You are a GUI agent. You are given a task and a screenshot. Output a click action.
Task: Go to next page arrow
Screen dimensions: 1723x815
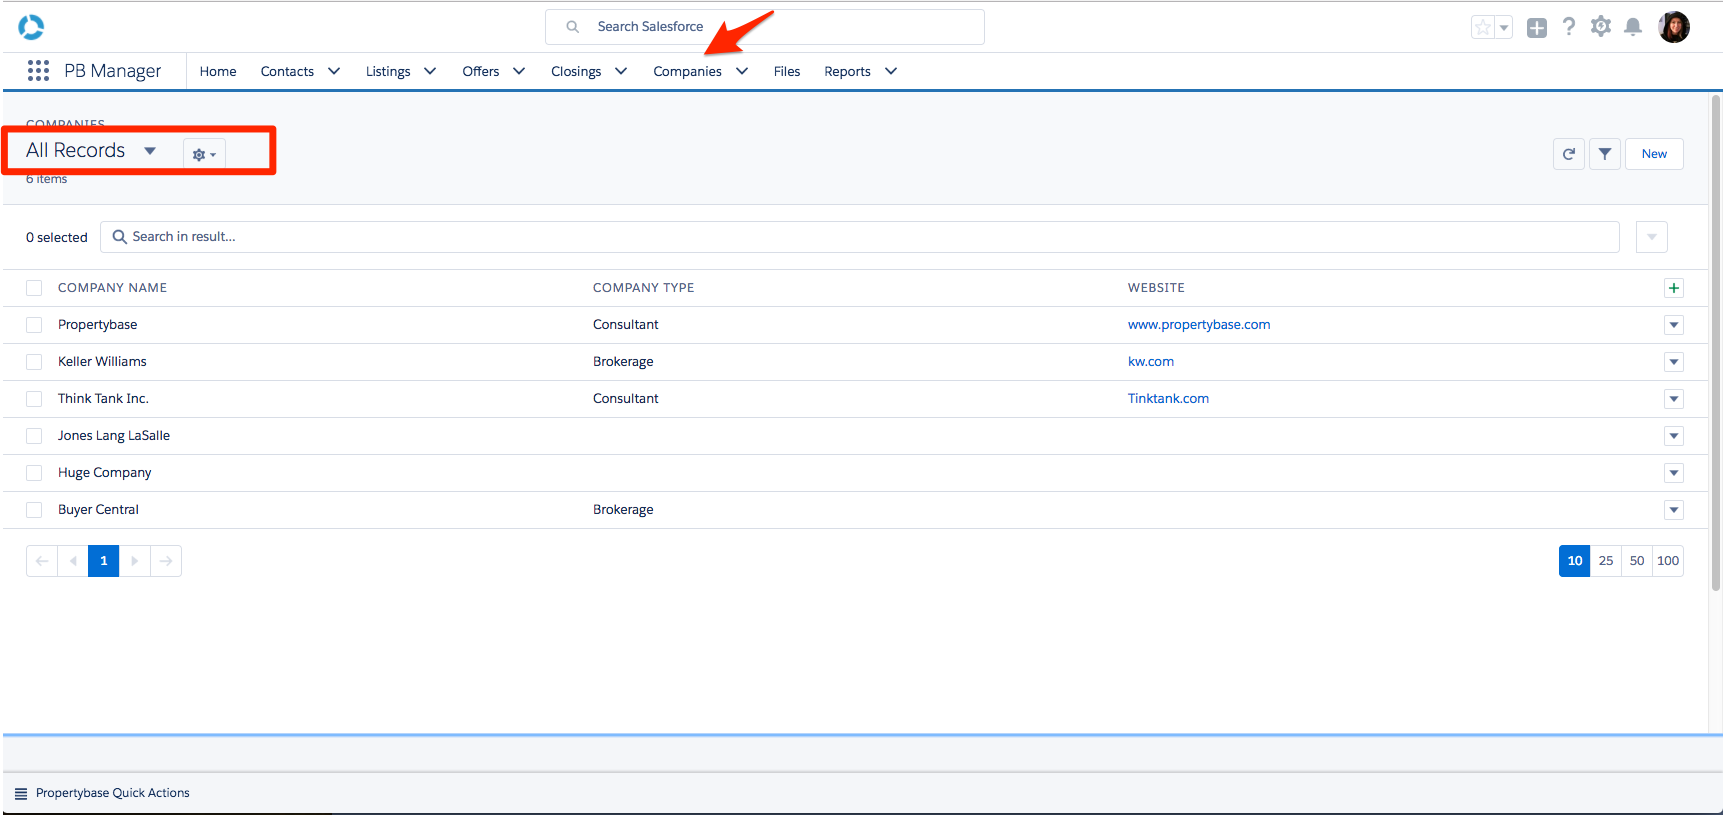135,561
